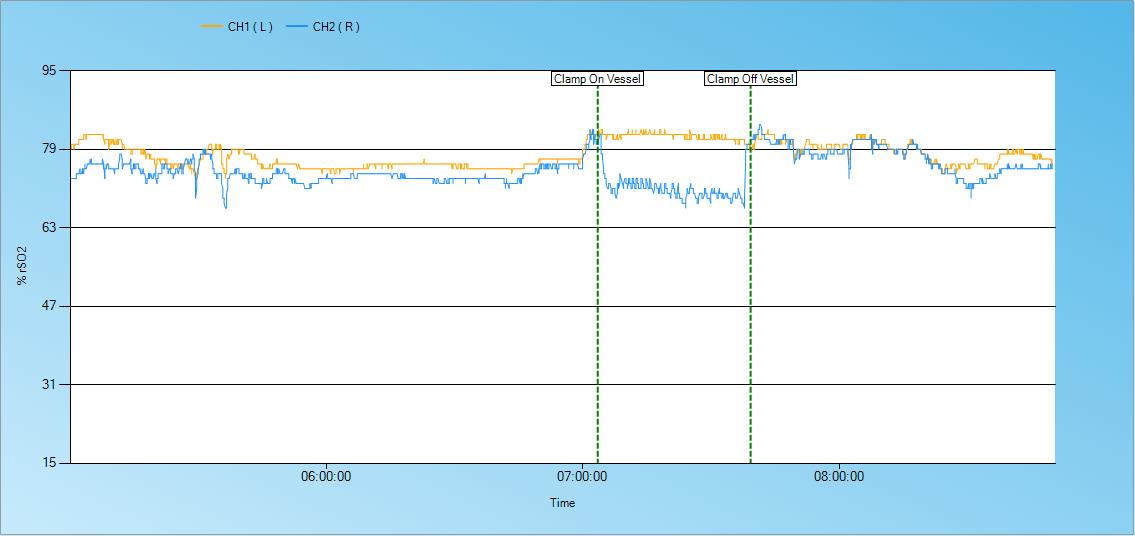
Task: Select the orange CH1 legend line swatch
Action: point(212,27)
